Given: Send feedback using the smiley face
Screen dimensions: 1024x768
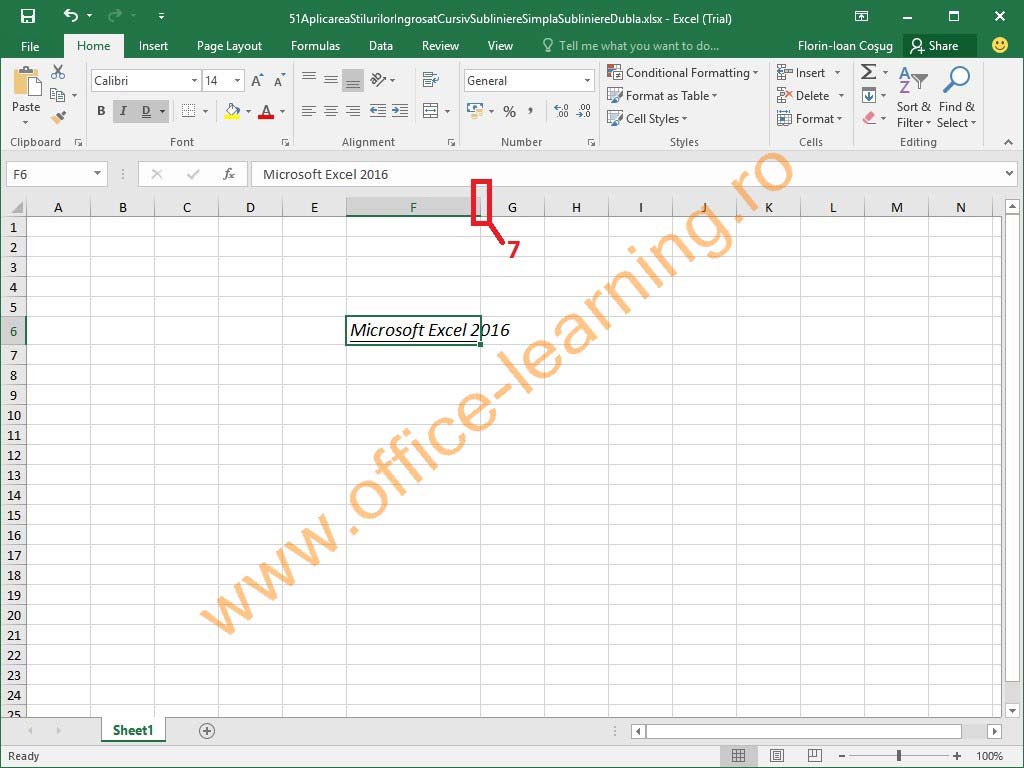Looking at the screenshot, I should (x=999, y=45).
